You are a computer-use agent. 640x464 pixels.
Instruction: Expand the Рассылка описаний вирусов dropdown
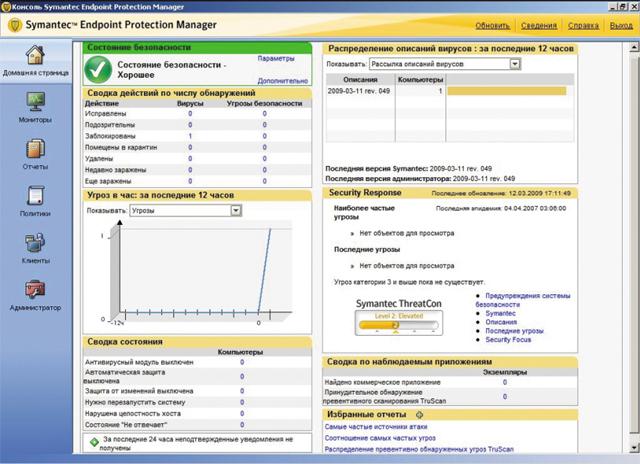click(515, 64)
